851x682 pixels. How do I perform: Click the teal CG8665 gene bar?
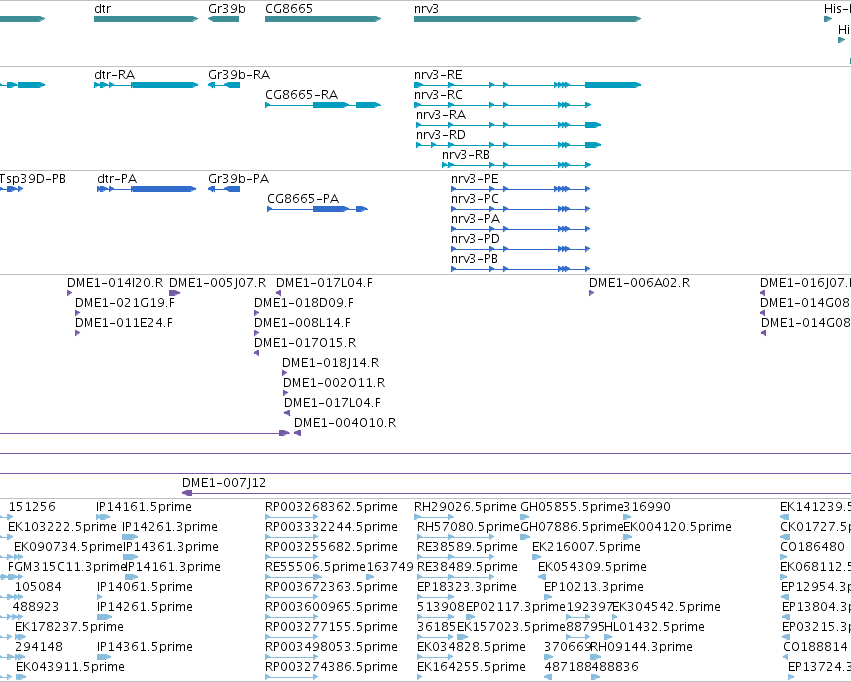tap(323, 19)
